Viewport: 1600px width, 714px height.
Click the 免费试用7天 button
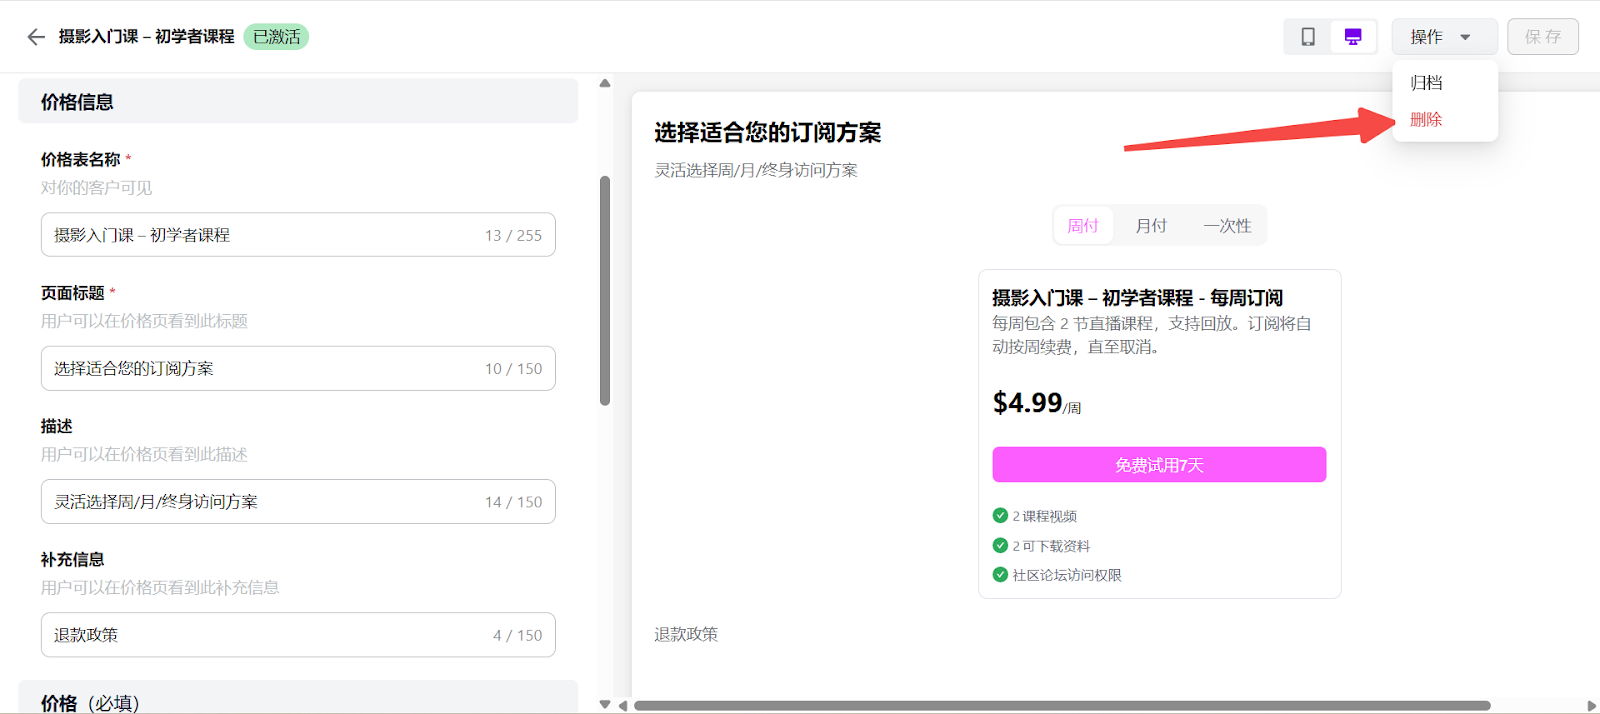(1159, 465)
